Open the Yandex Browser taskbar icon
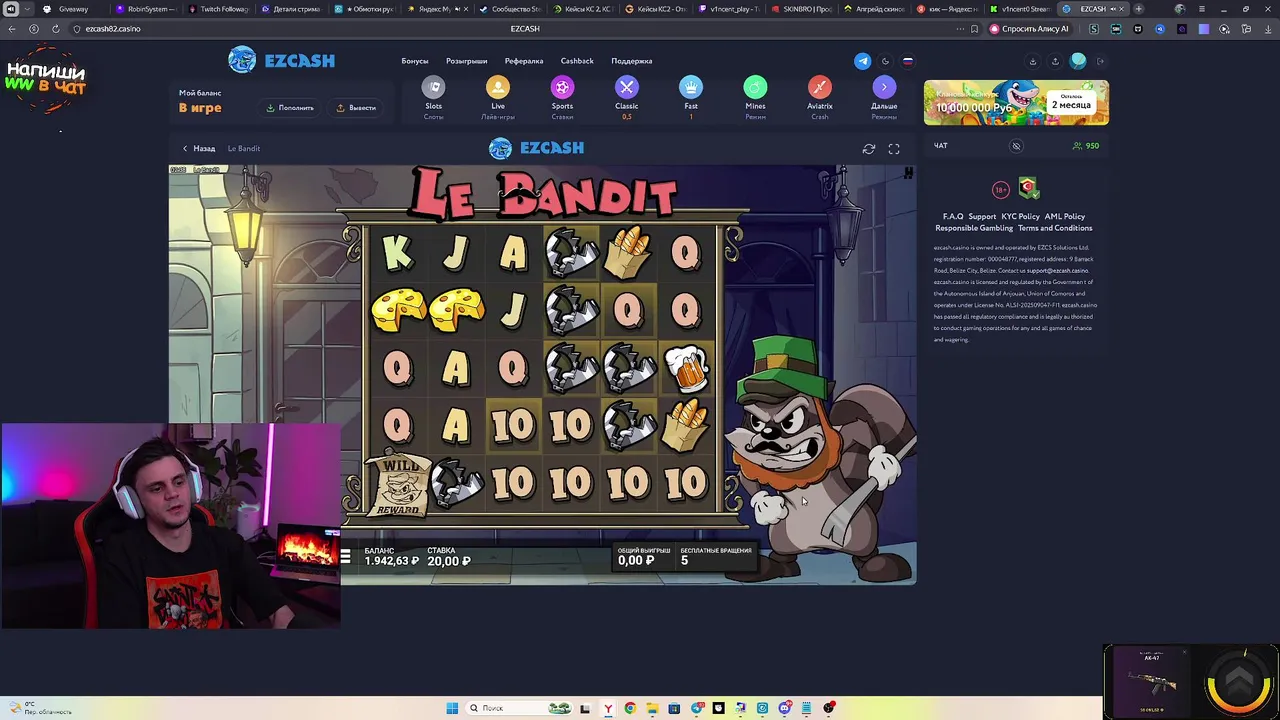This screenshot has height=720, width=1280. (x=608, y=708)
